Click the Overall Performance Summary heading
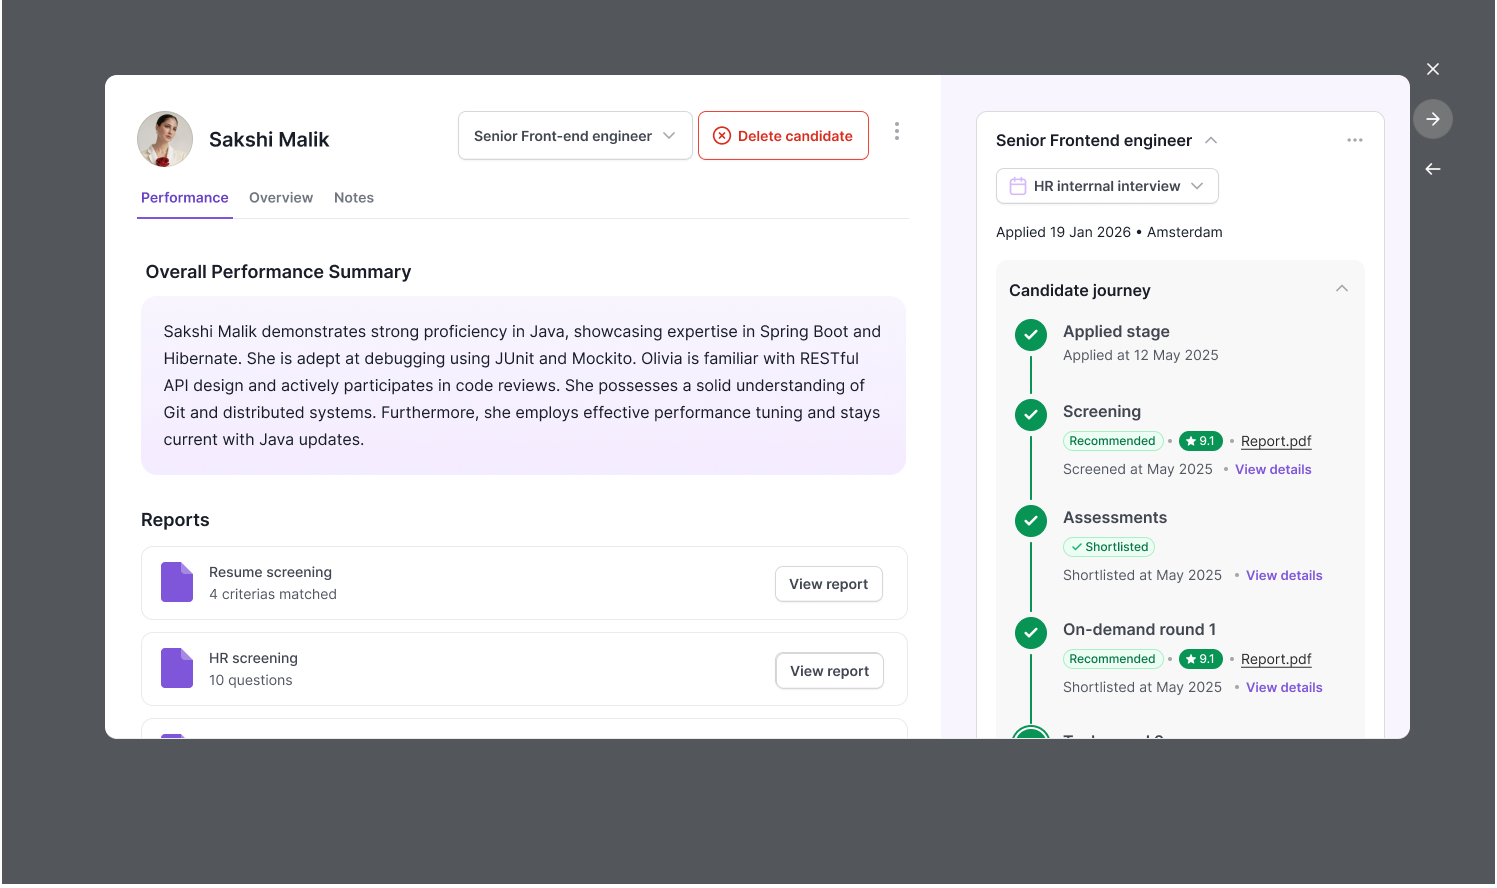This screenshot has height=888, width=1497. coord(278,272)
